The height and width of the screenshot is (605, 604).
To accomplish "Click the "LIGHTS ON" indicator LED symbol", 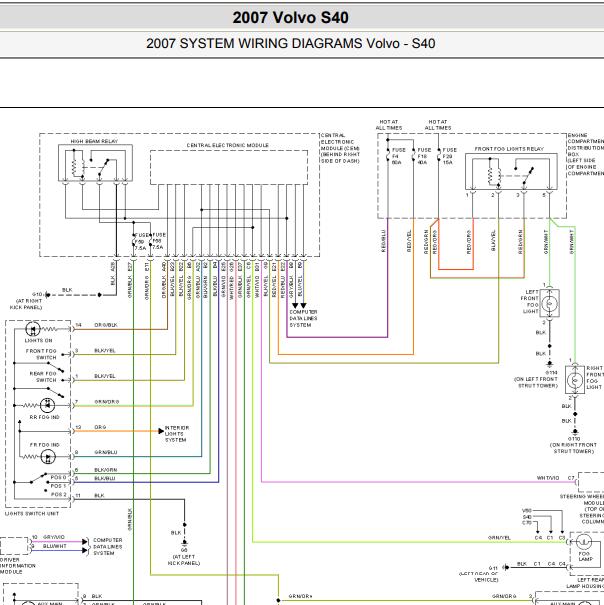I will pyautogui.click(x=33, y=329).
